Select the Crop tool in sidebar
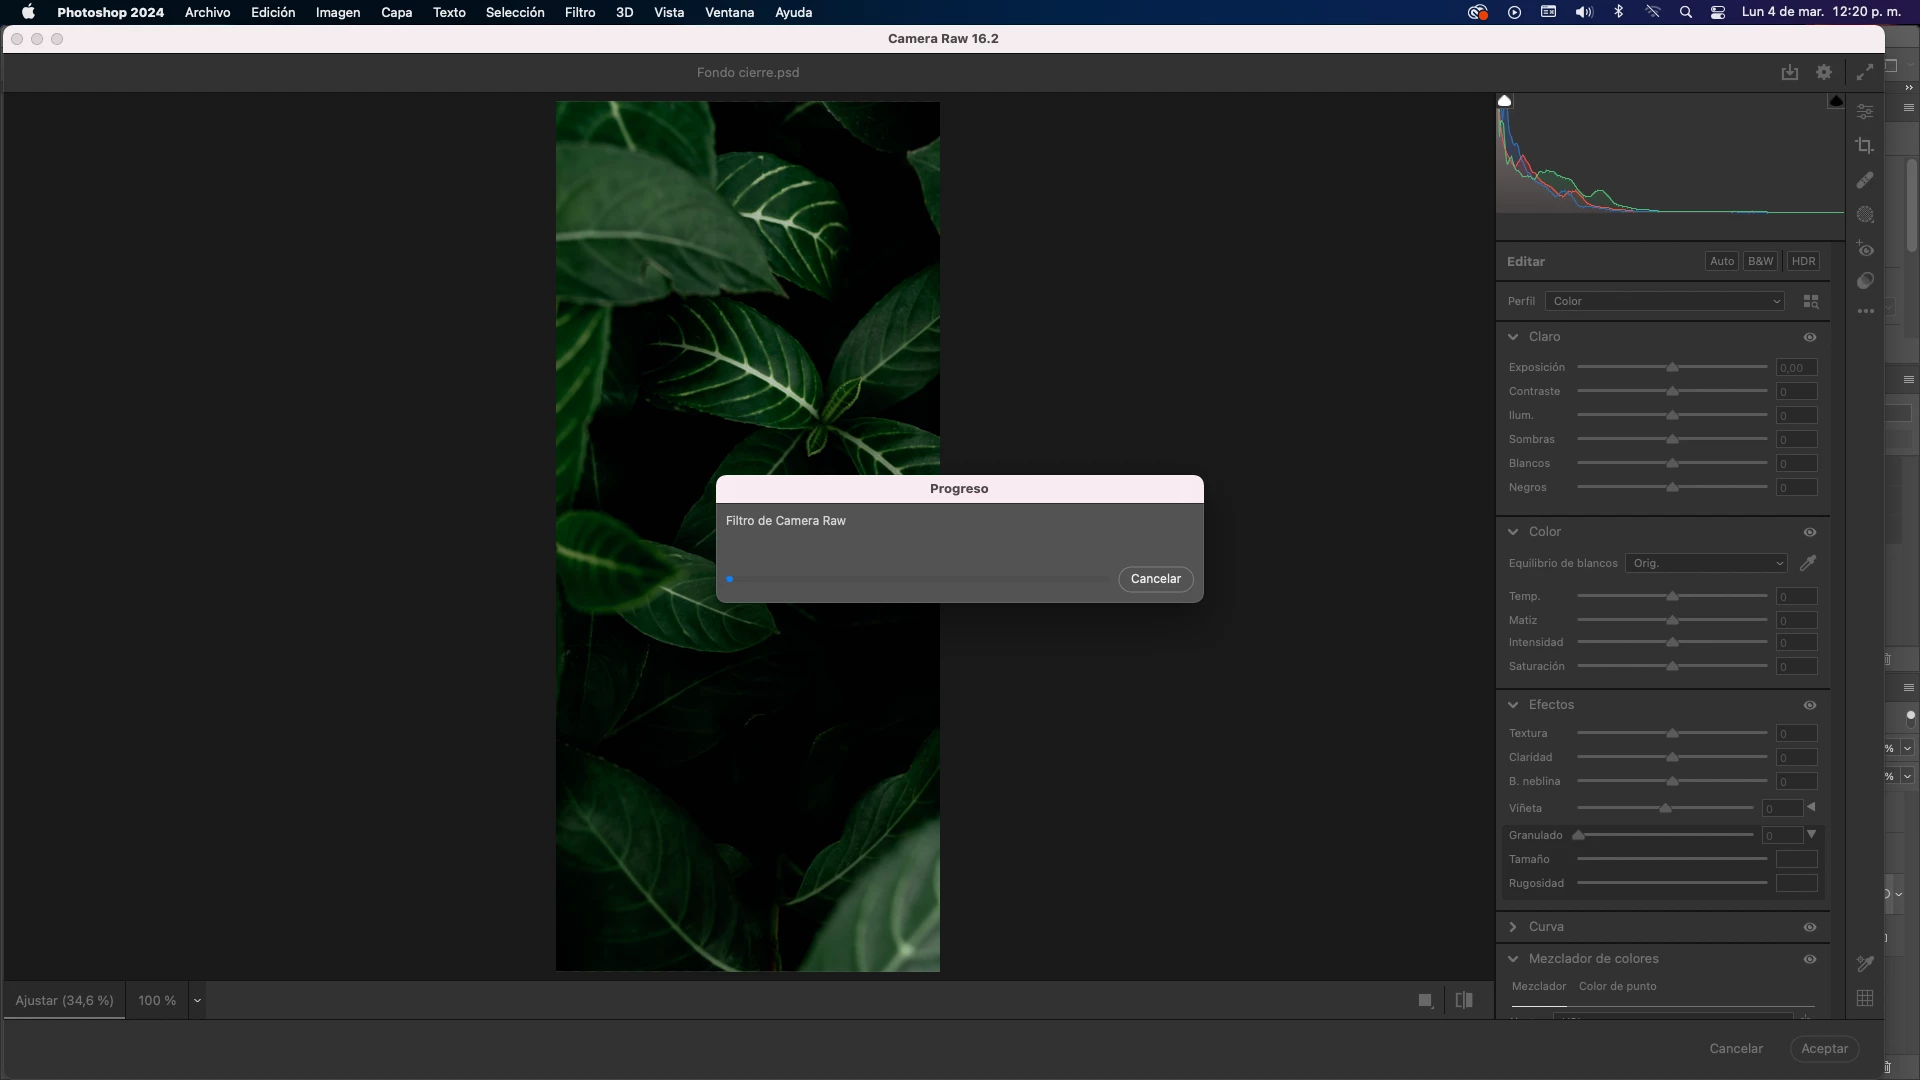1920x1080 pixels. [1865, 146]
